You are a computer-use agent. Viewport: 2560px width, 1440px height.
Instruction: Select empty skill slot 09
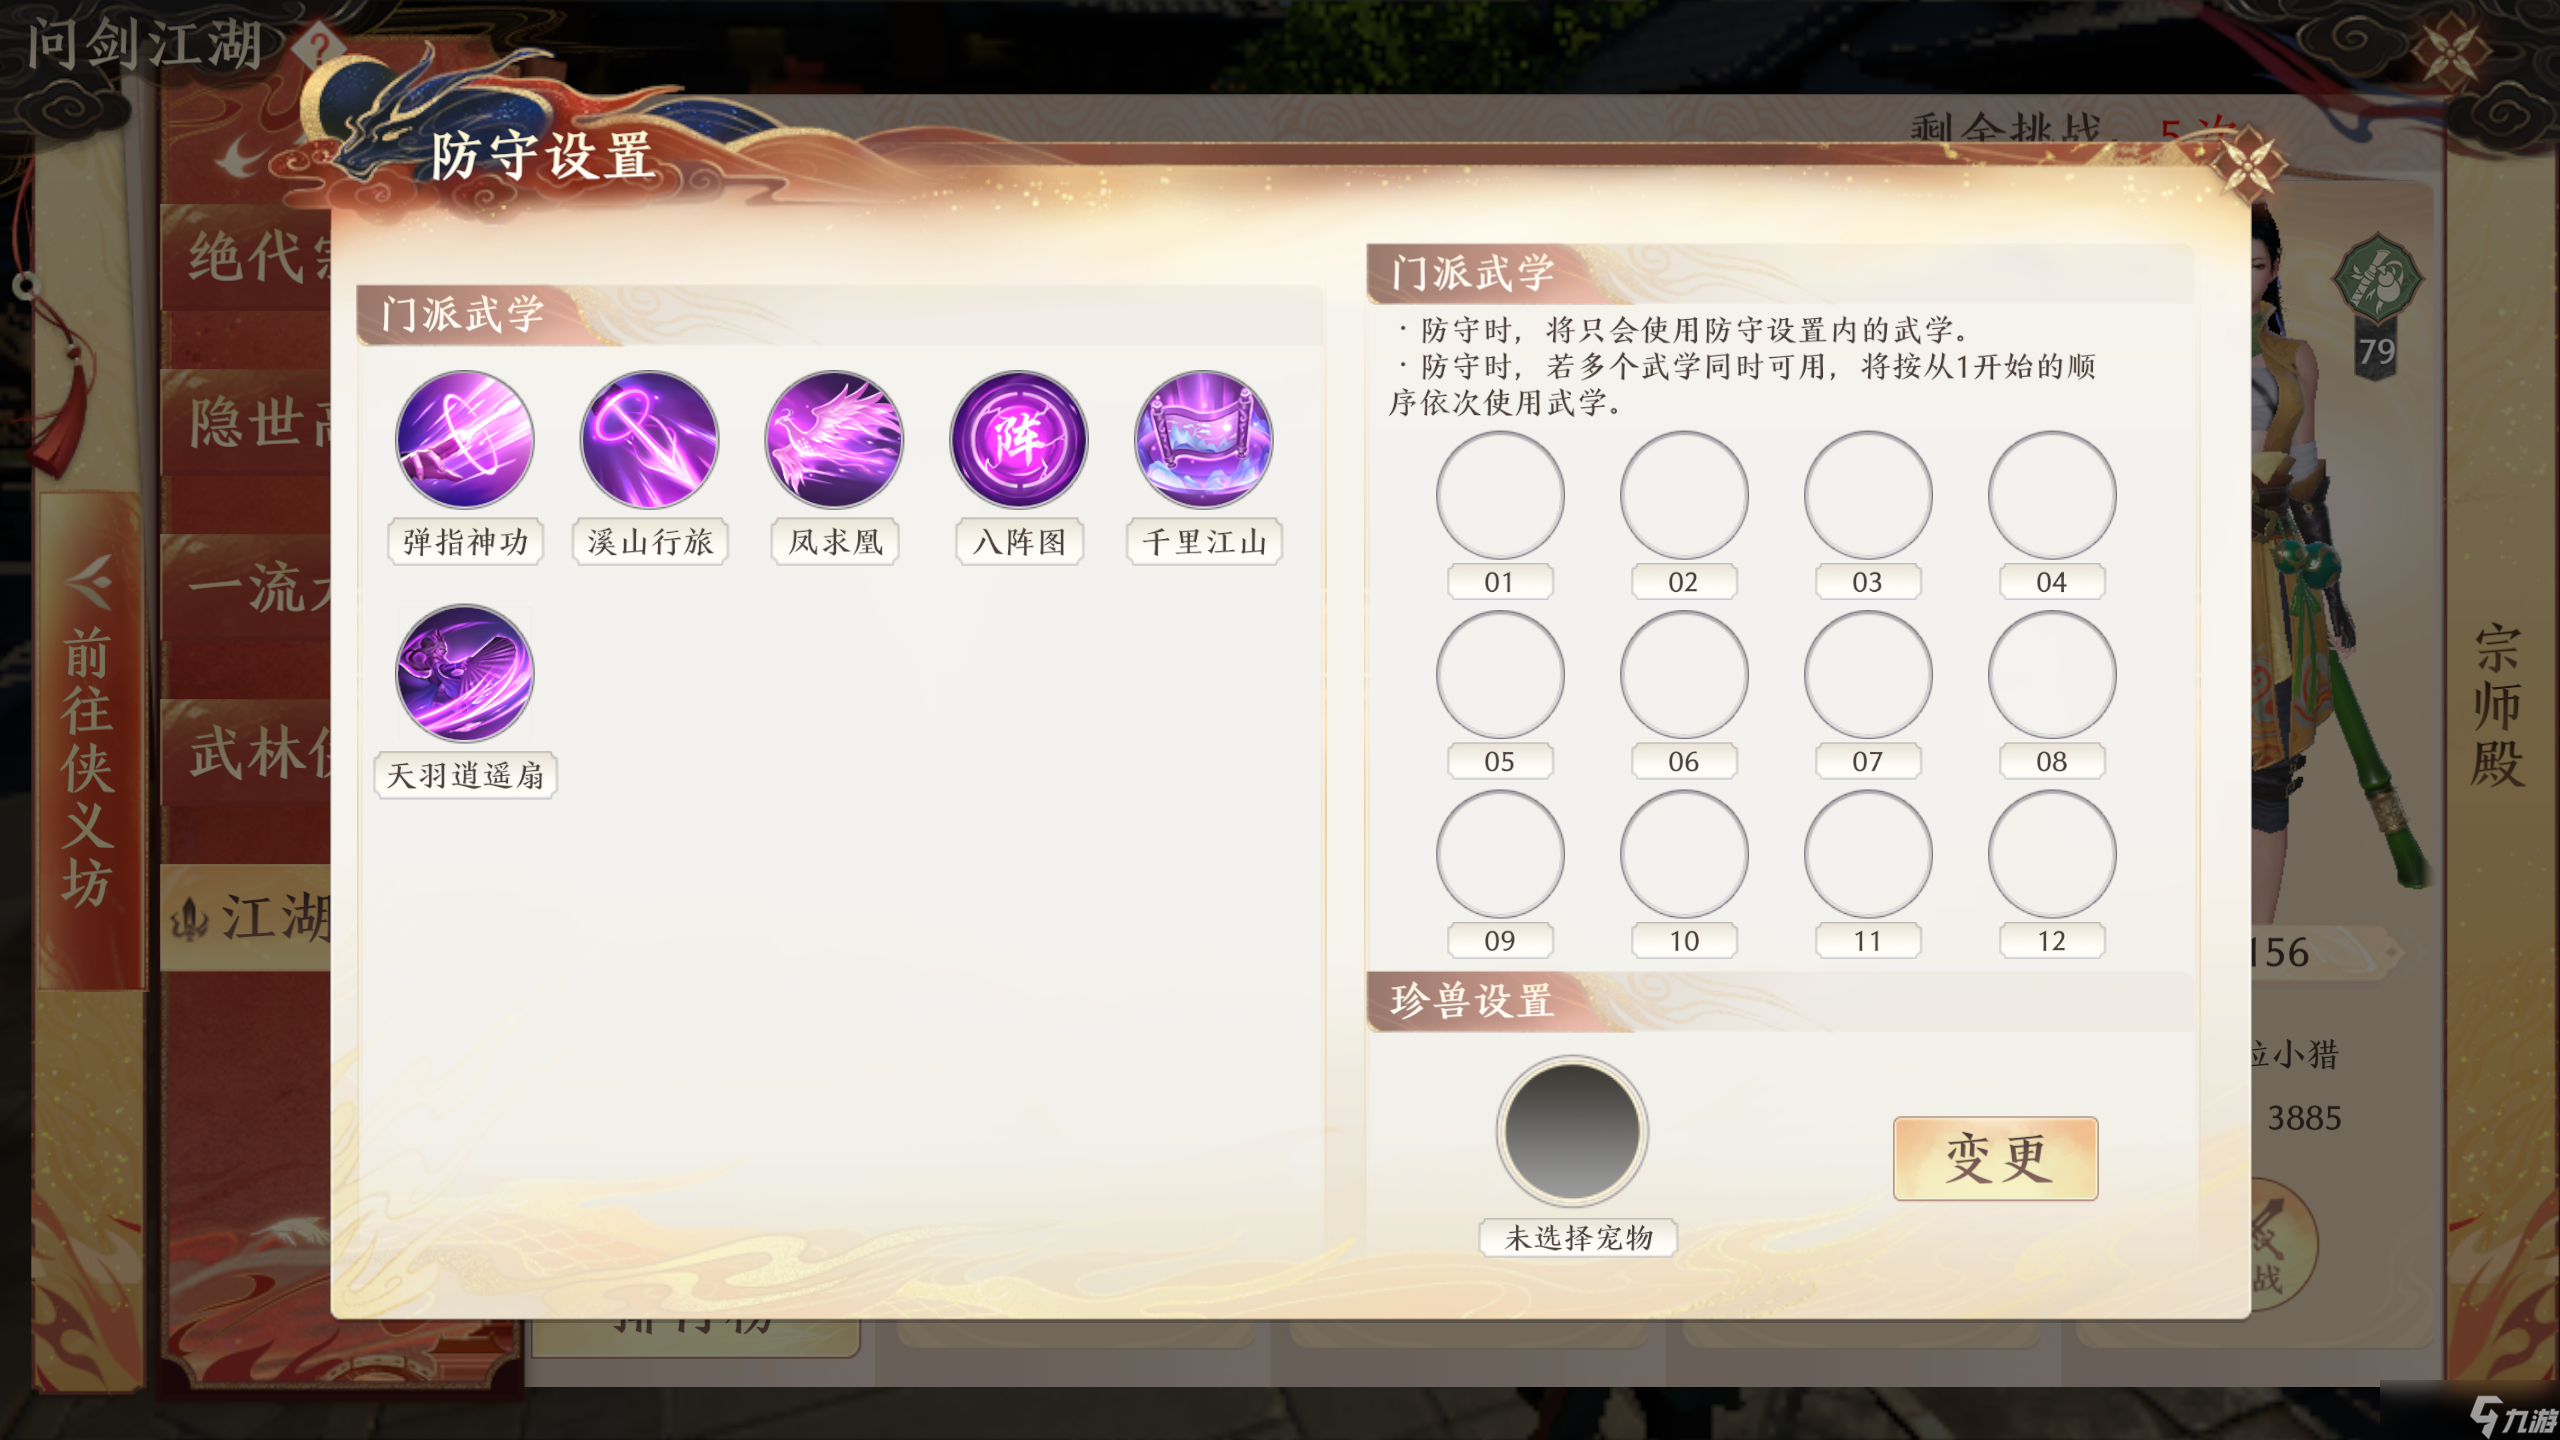pos(1500,854)
